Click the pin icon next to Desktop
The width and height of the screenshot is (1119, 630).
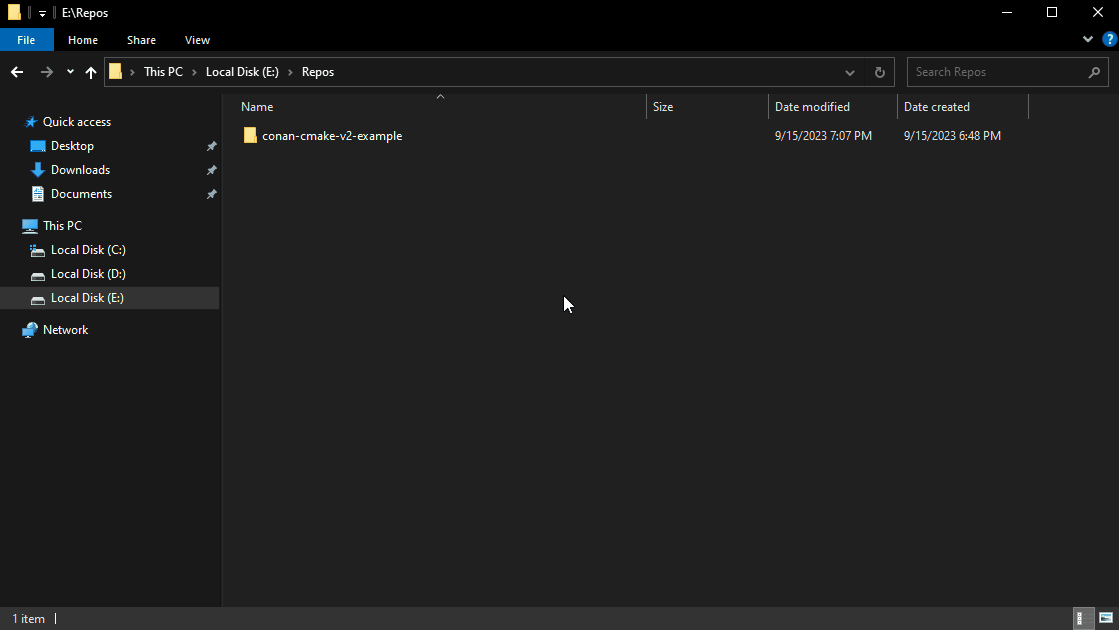(x=211, y=146)
